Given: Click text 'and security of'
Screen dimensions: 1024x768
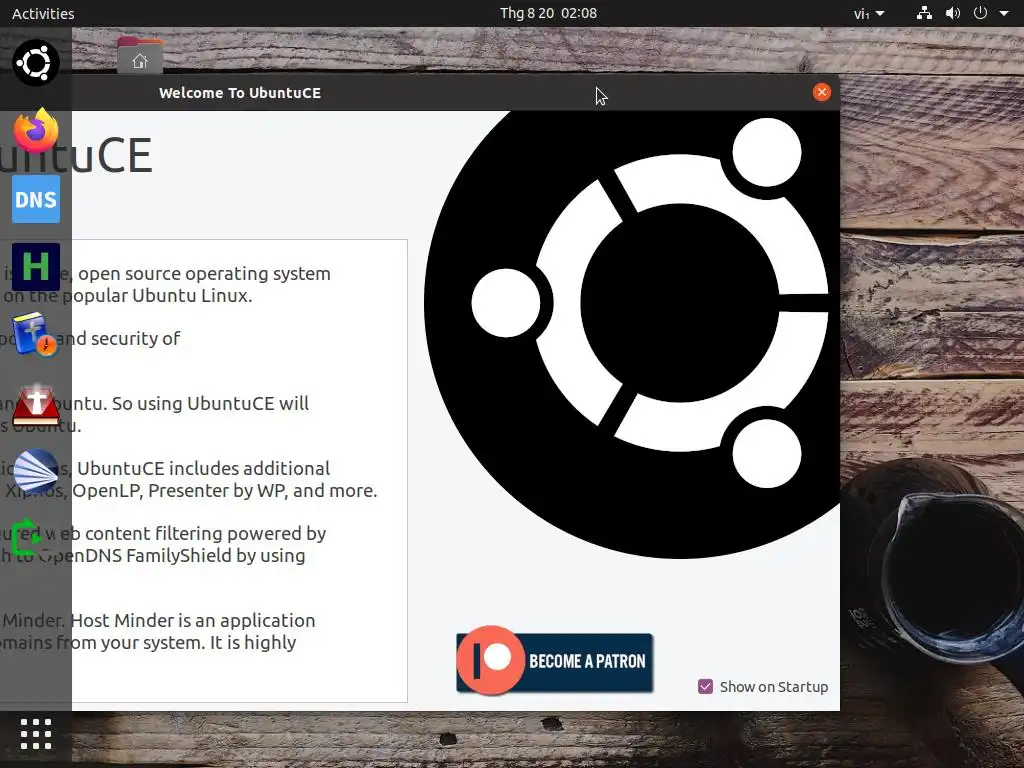Looking at the screenshot, I should point(118,338).
